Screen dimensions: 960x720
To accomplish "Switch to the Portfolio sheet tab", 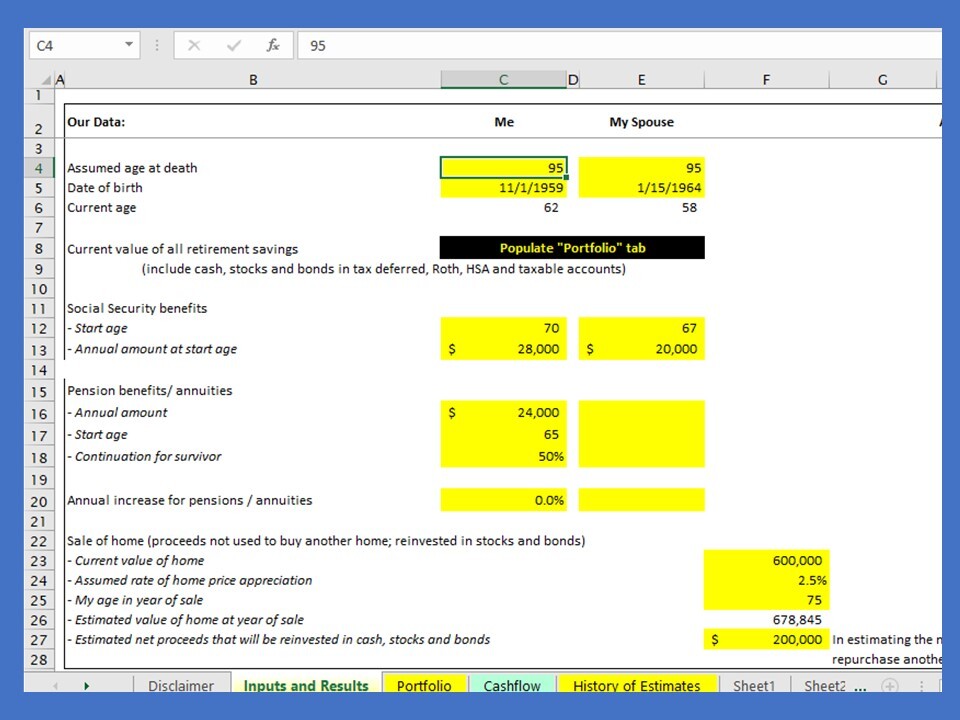I will (x=424, y=685).
